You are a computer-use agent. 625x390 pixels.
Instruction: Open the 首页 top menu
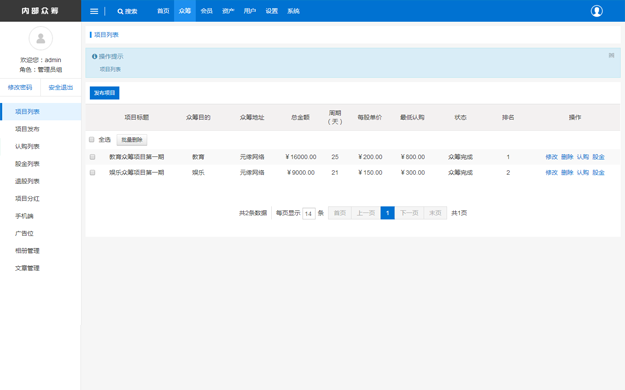163,11
